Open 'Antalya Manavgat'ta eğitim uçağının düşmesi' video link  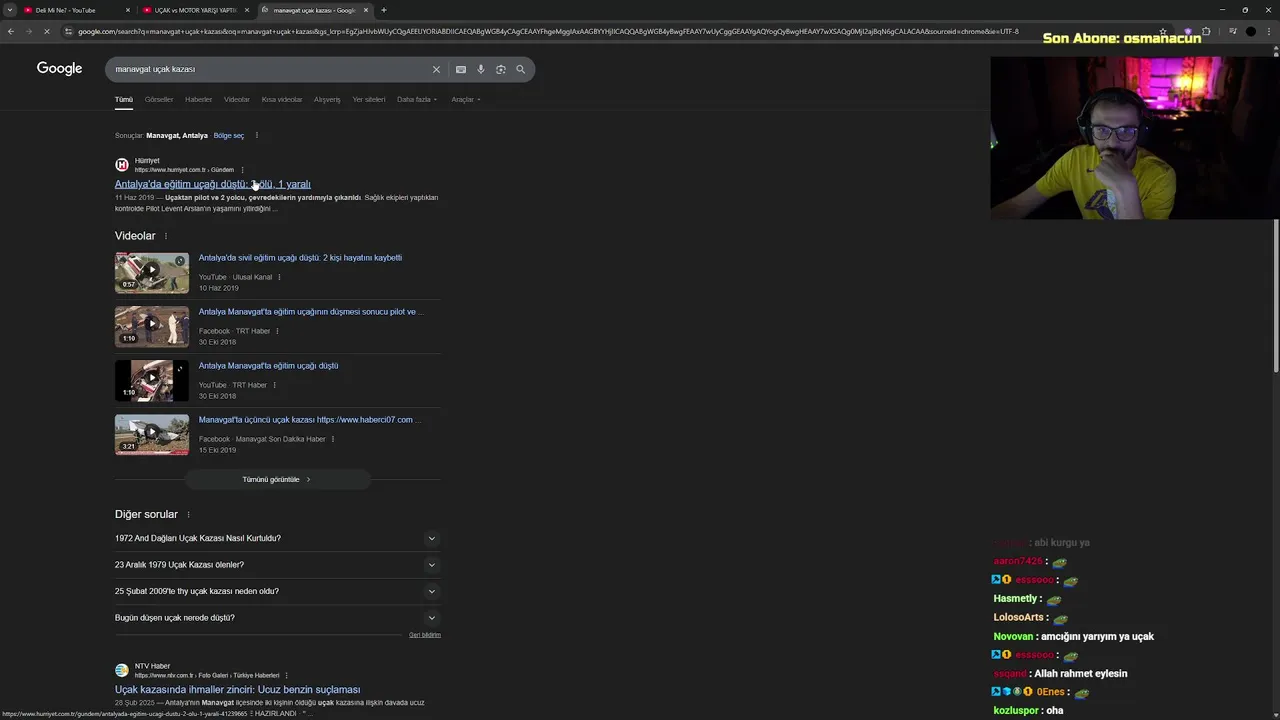(311, 312)
